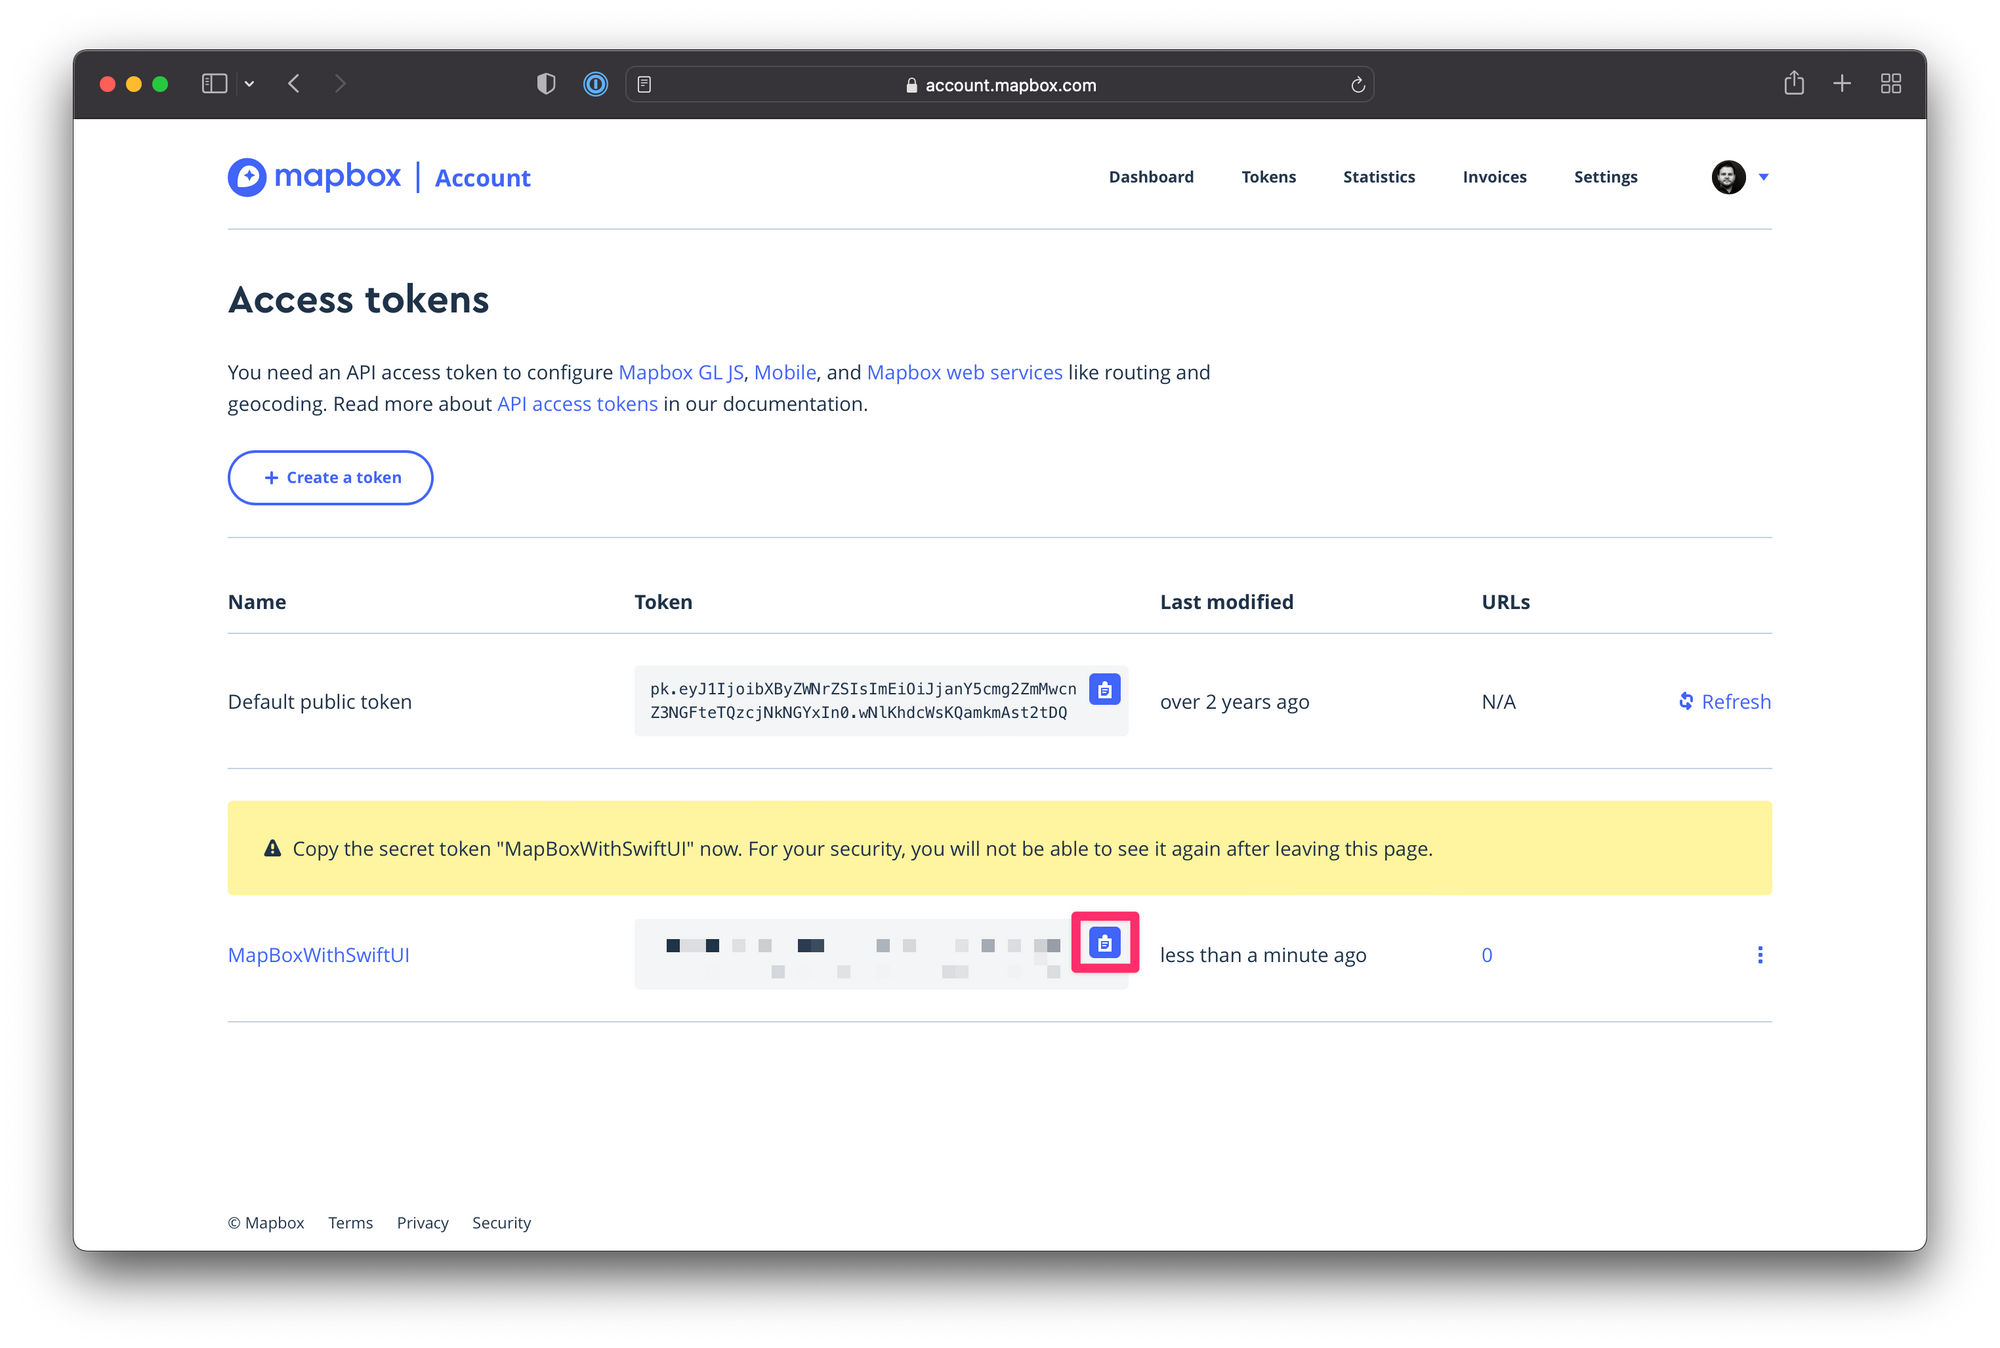Open MapBoxWithSwiftUI token options menu

coord(1759,955)
